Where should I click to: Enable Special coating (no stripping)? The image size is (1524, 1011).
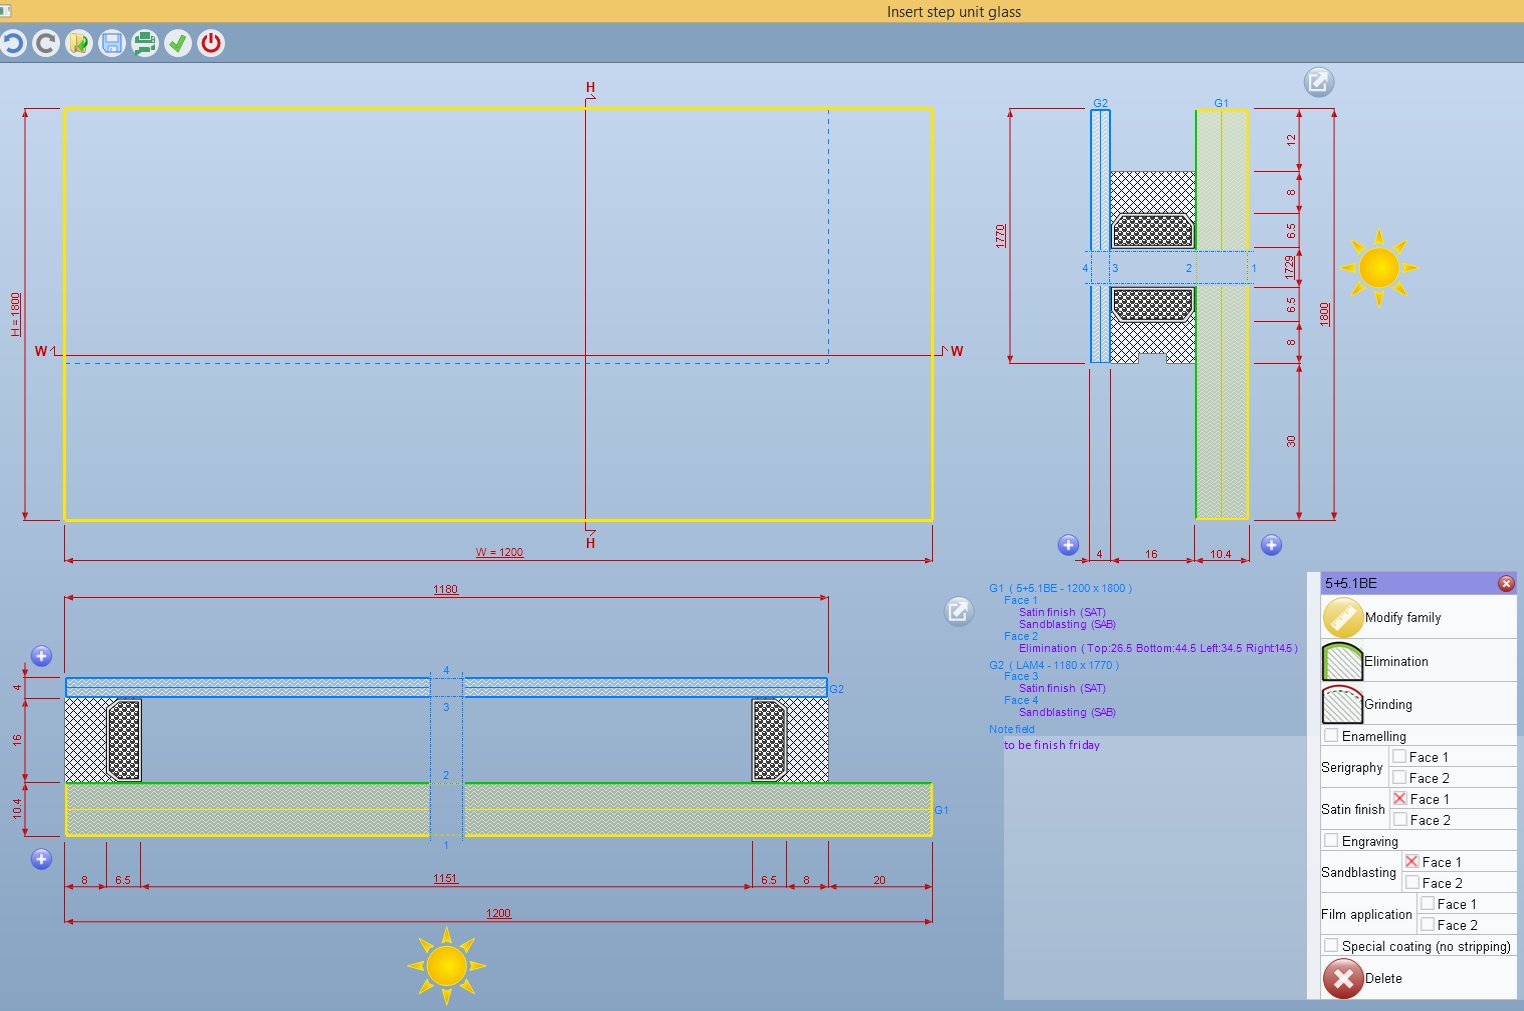click(x=1331, y=945)
